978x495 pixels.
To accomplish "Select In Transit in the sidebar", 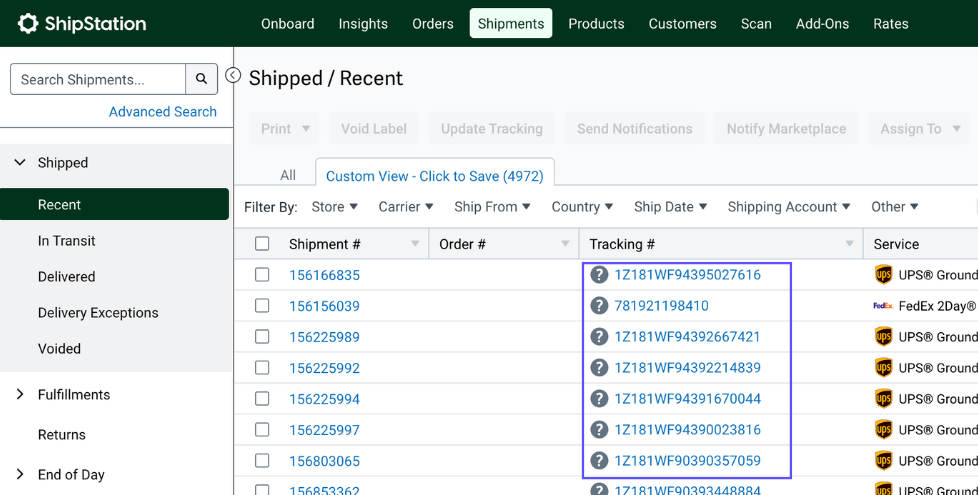I will coord(67,241).
